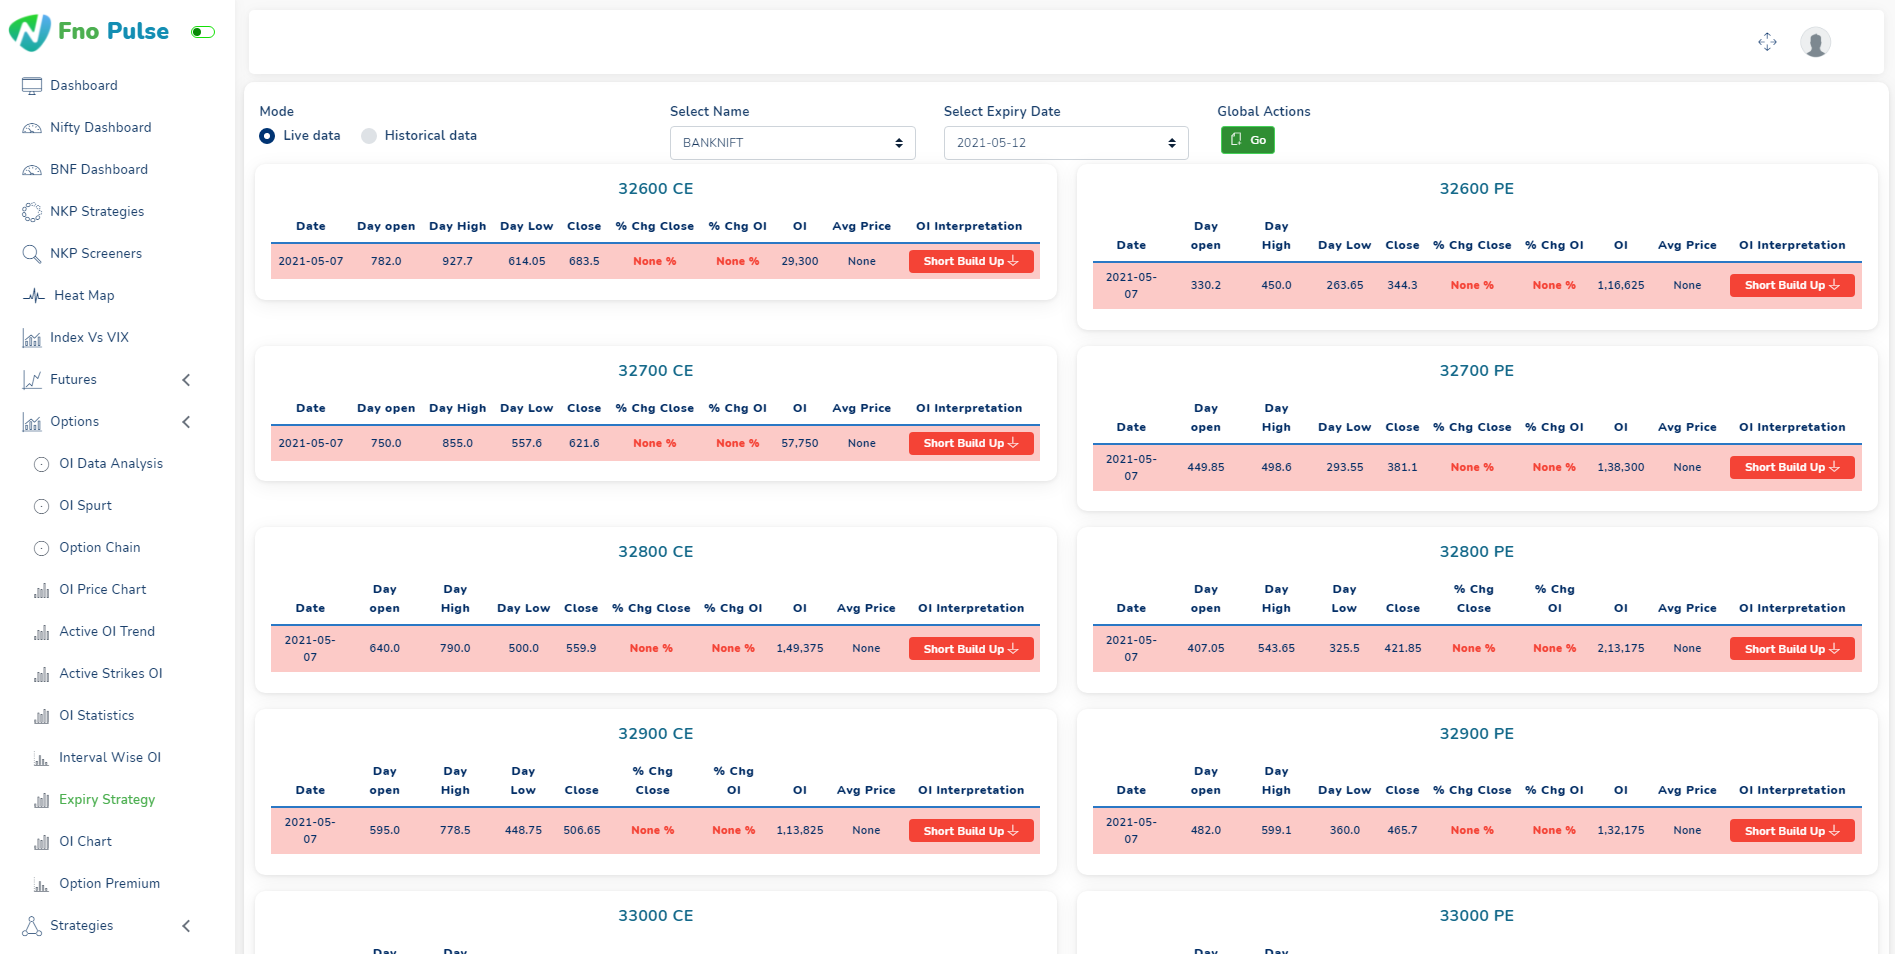Open the Select Expiry Date dropdown
The width and height of the screenshot is (1895, 954).
pos(1066,143)
